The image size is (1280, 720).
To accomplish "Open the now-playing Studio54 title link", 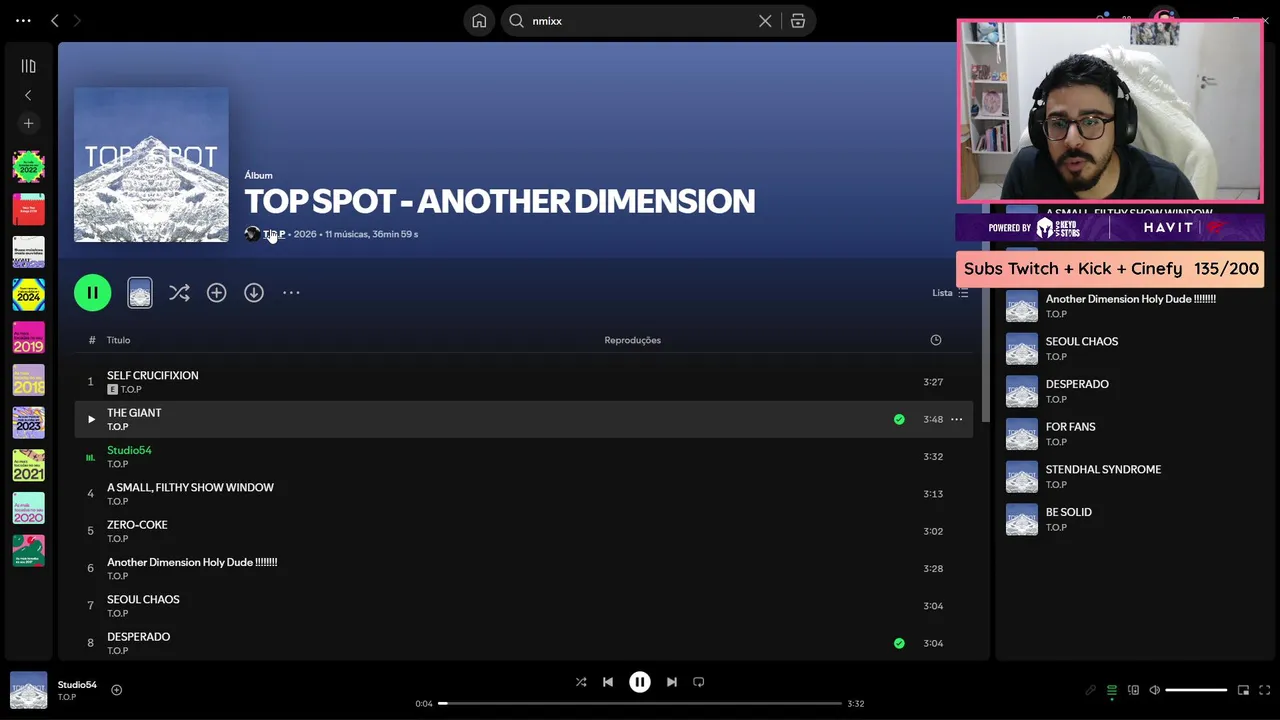I will [77, 685].
